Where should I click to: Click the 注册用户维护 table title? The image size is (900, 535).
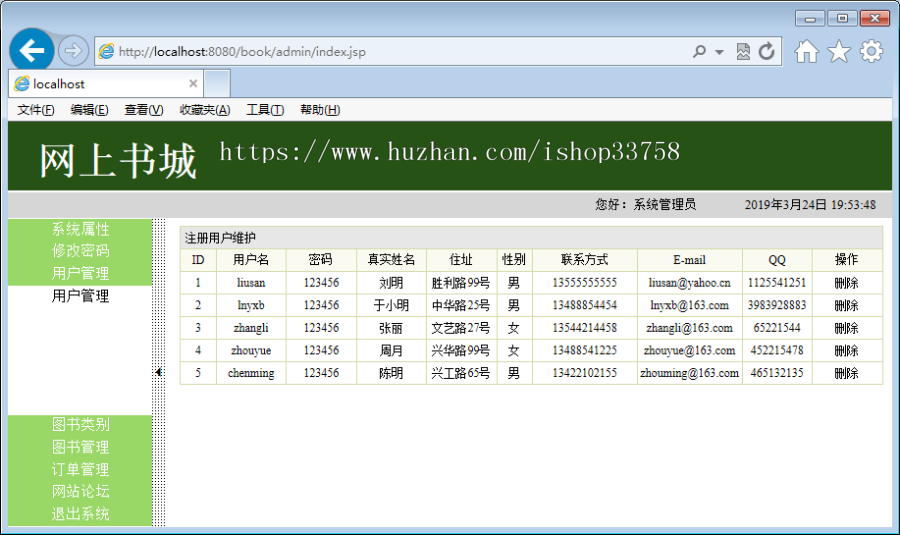(x=220, y=238)
